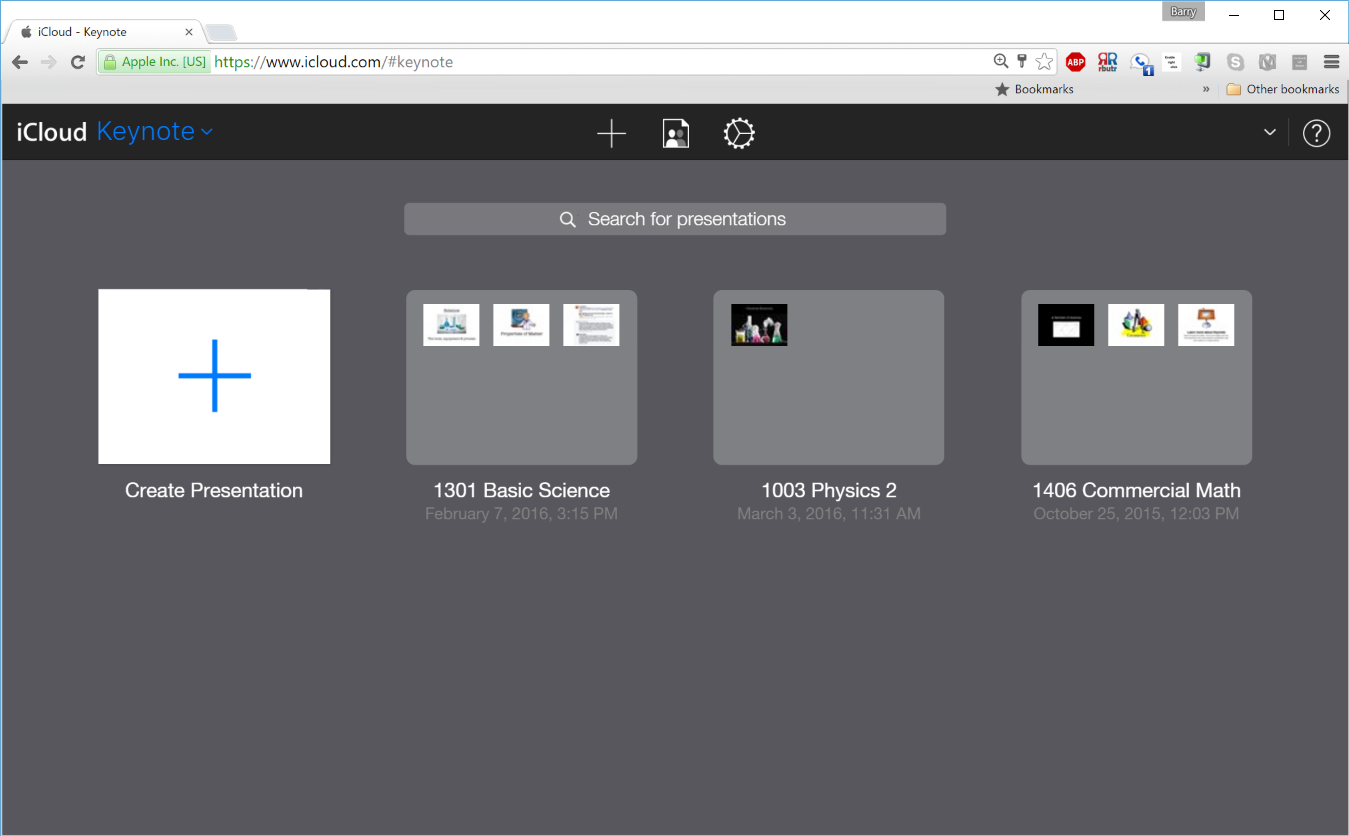Click the date February 7, 2016, 3:15 PM
This screenshot has width=1349, height=836.
[521, 514]
